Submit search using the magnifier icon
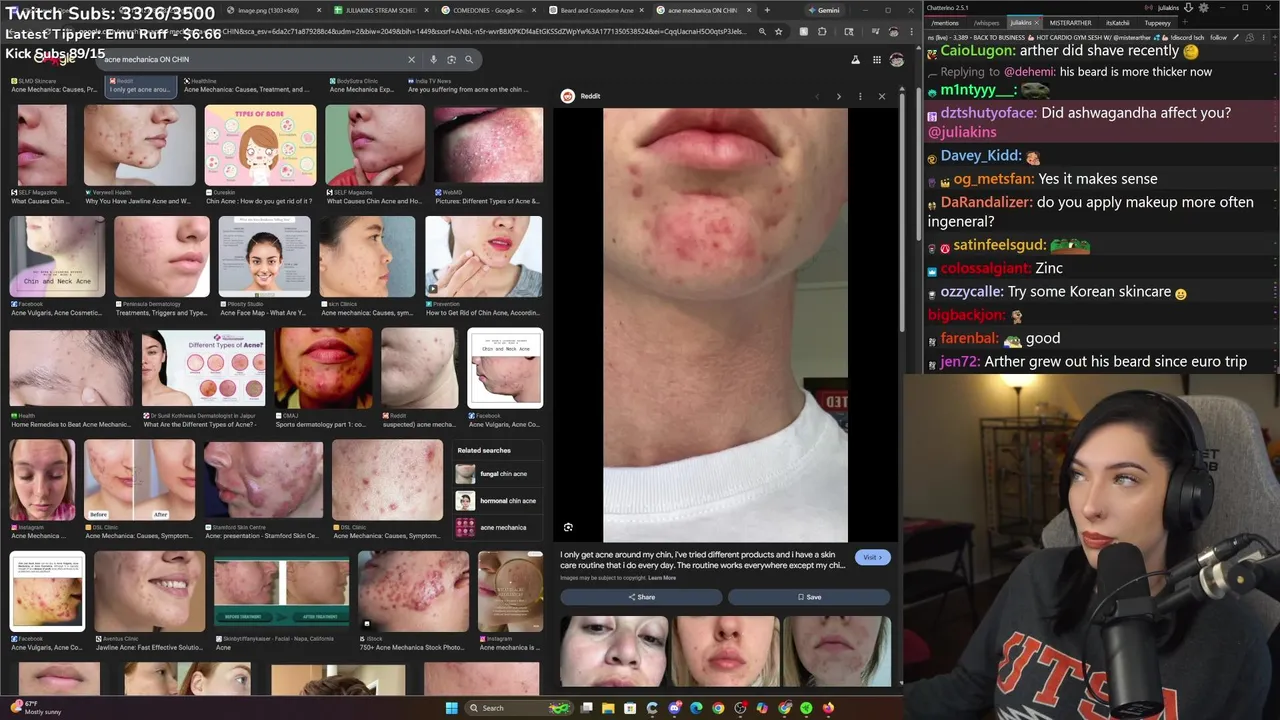1280x720 pixels. point(469,59)
